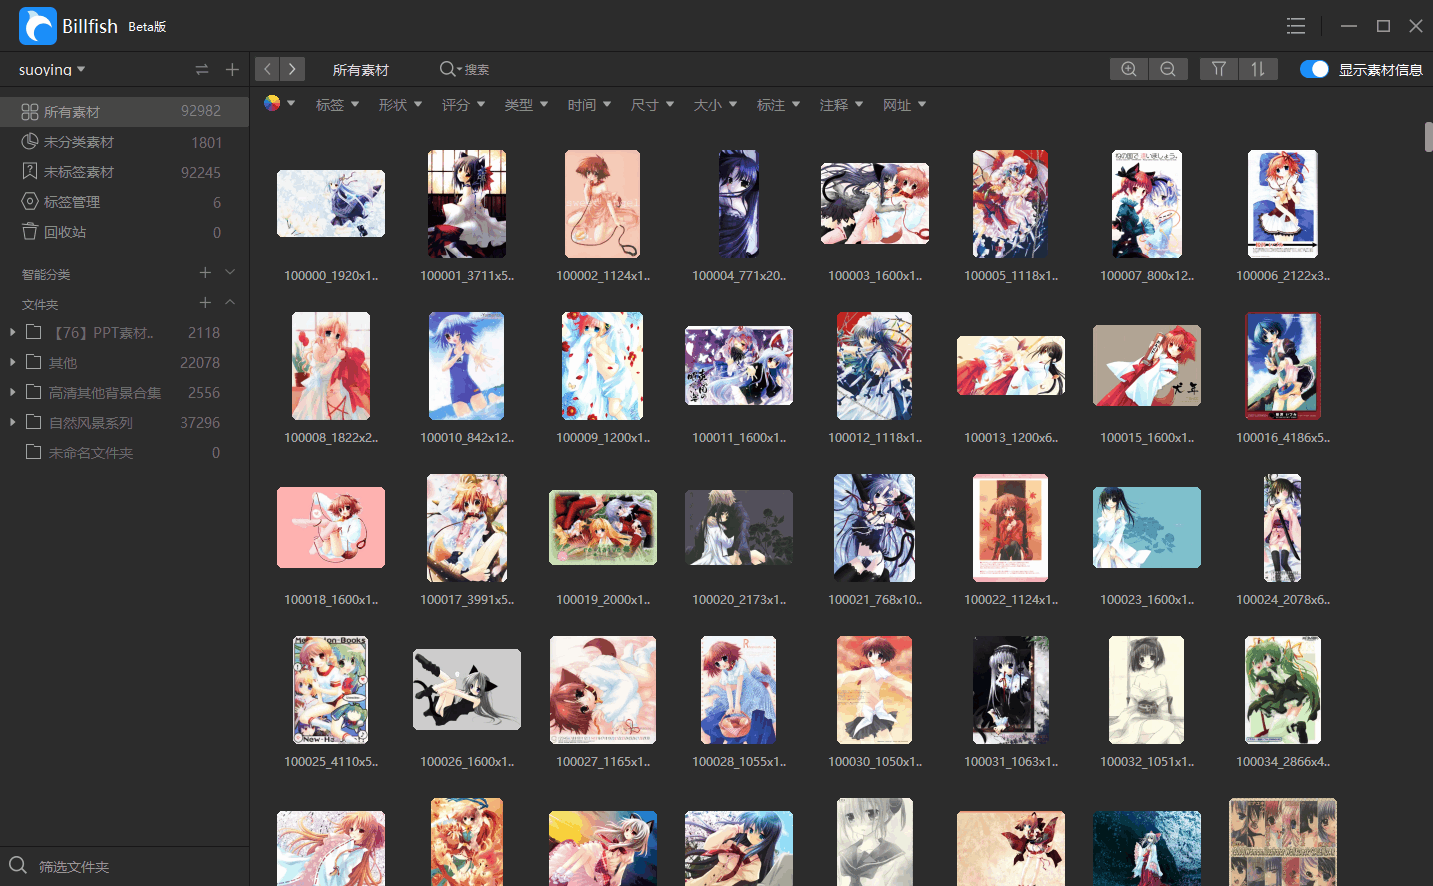
Task: Open the 标注 filter dropdown
Action: [778, 105]
